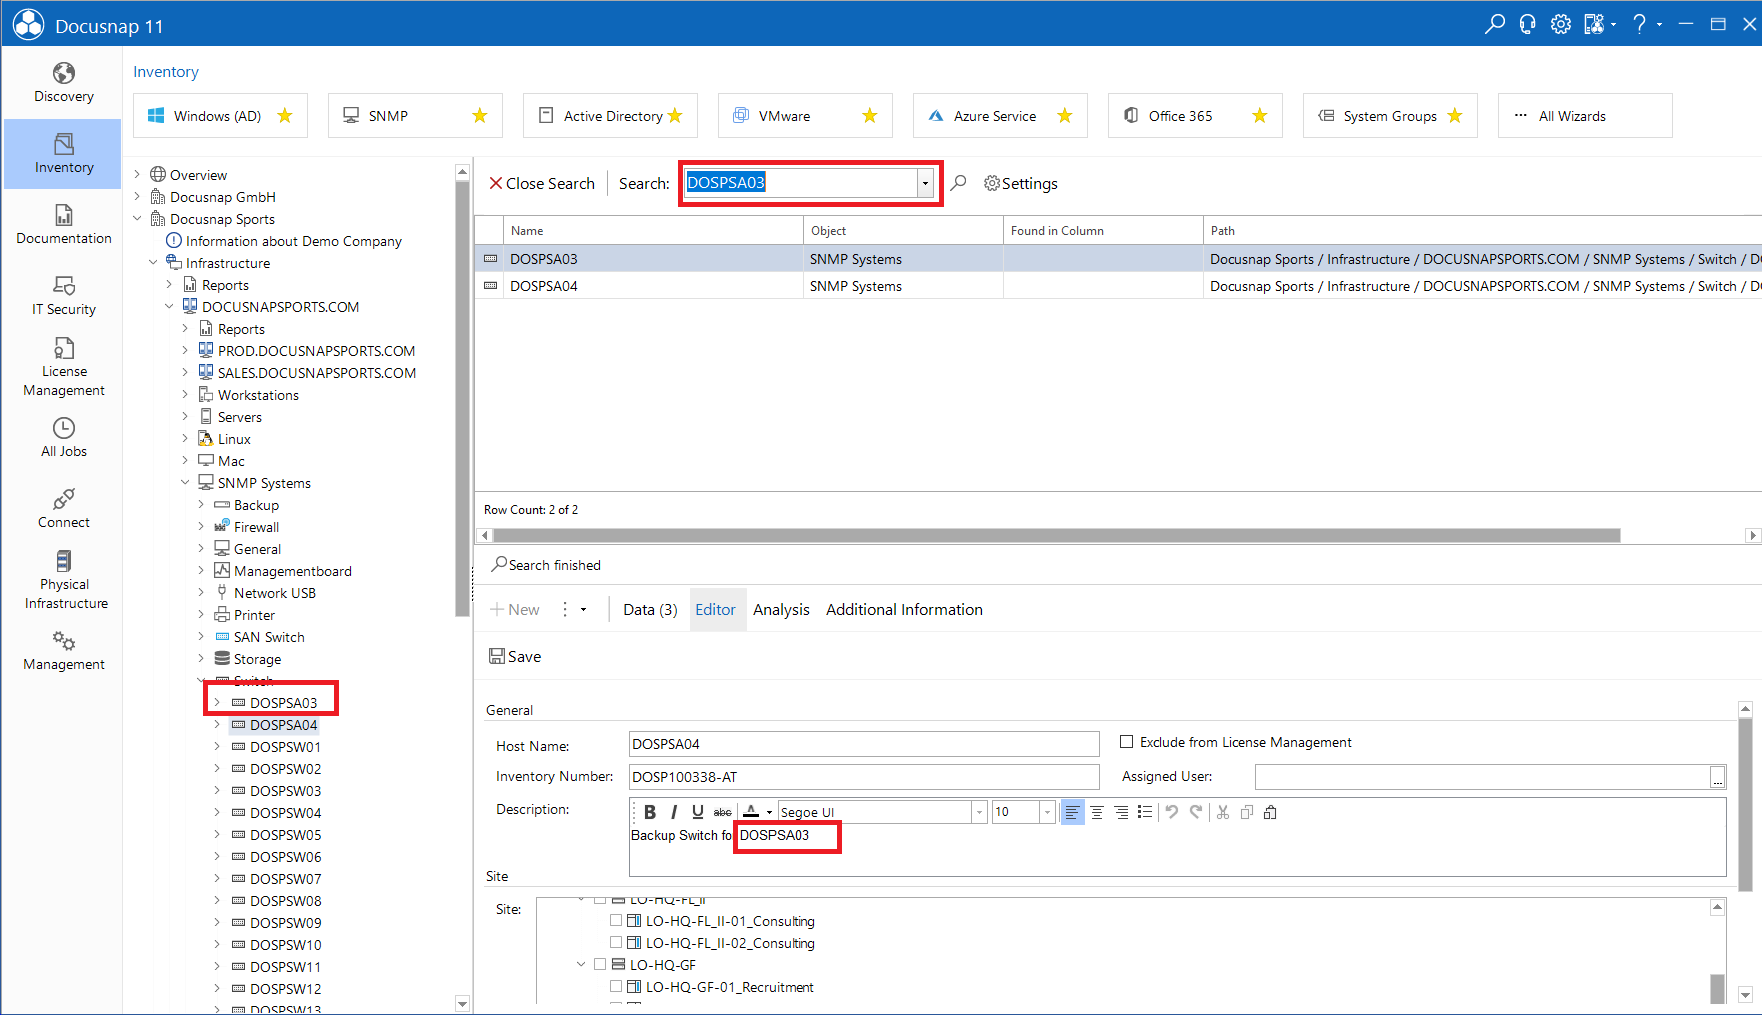This screenshot has height=1015, width=1764.
Task: Switch to the Analysis tab
Action: [x=781, y=609]
